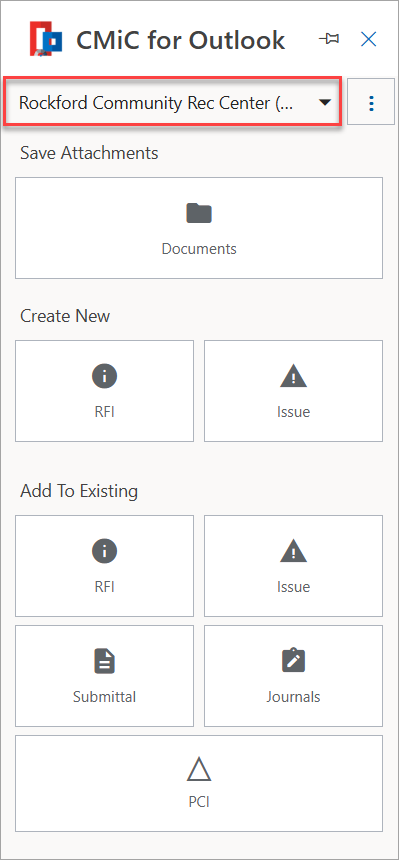Create a new RFI

coord(104,391)
